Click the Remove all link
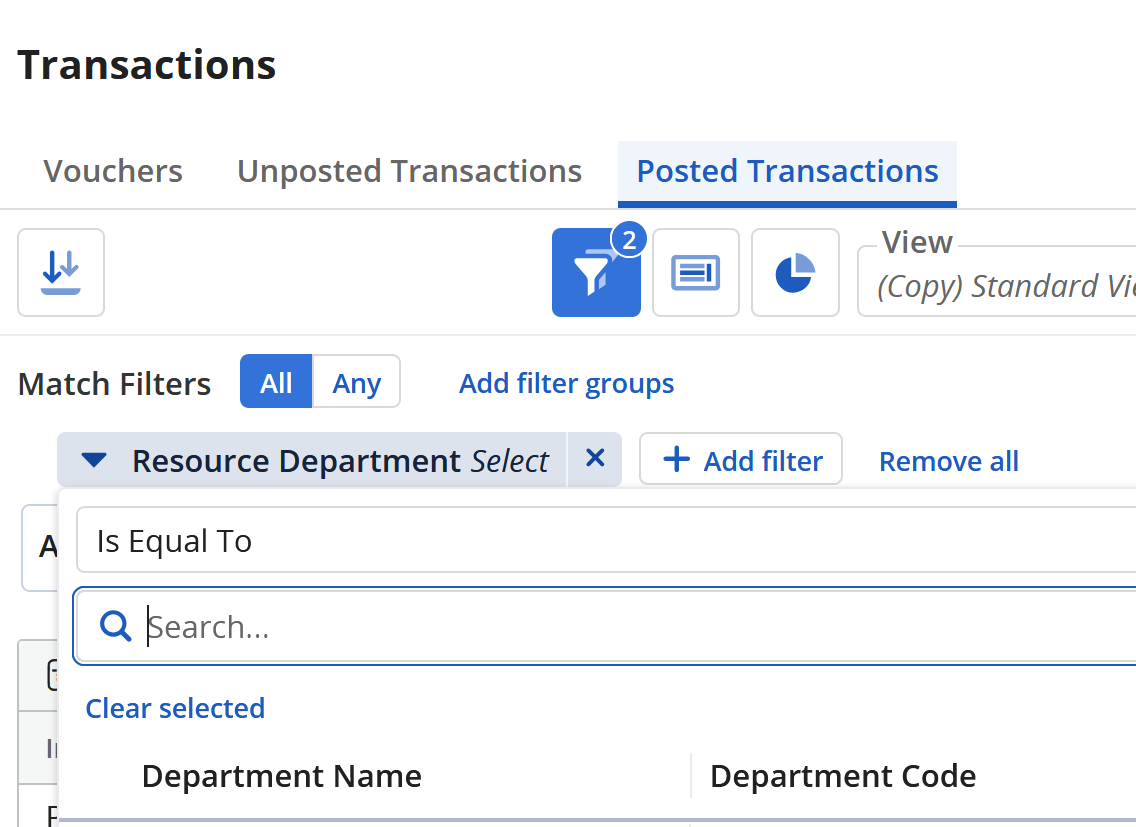Screen dimensions: 1136x827 click(x=948, y=461)
